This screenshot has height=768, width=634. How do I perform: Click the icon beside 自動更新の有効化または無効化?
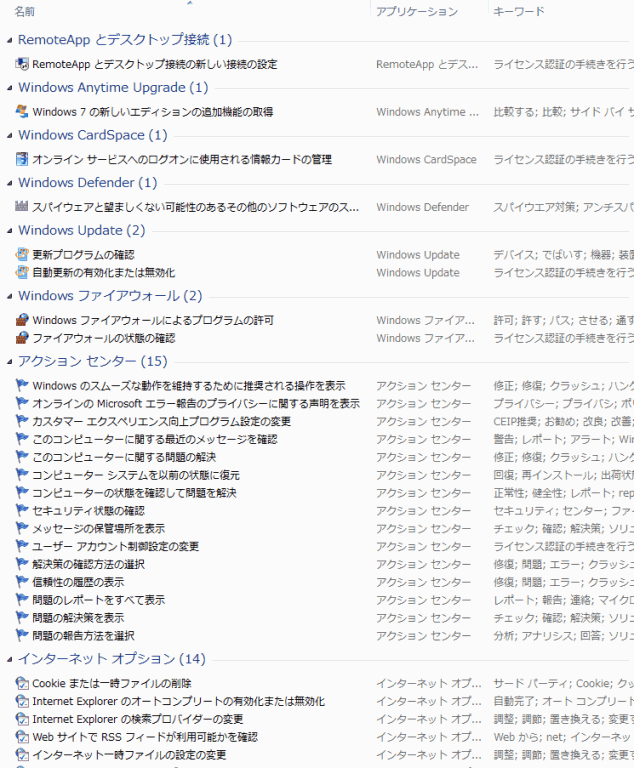pos(22,272)
